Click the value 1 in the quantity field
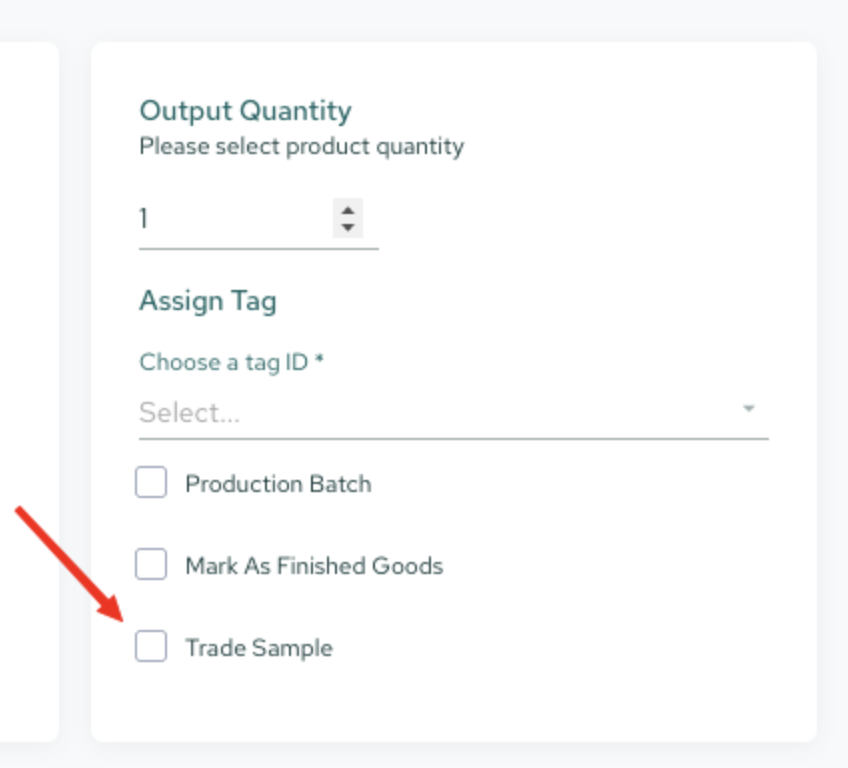This screenshot has width=848, height=768. pos(143,219)
